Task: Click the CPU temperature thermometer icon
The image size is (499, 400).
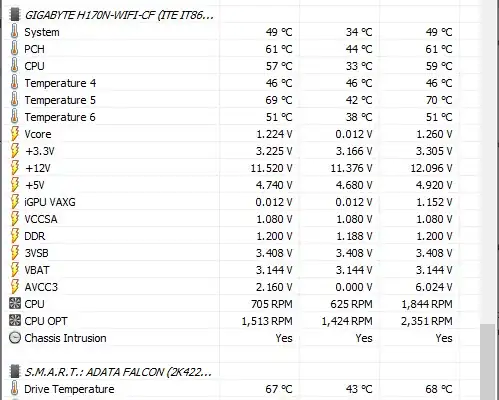Action: click(x=14, y=66)
